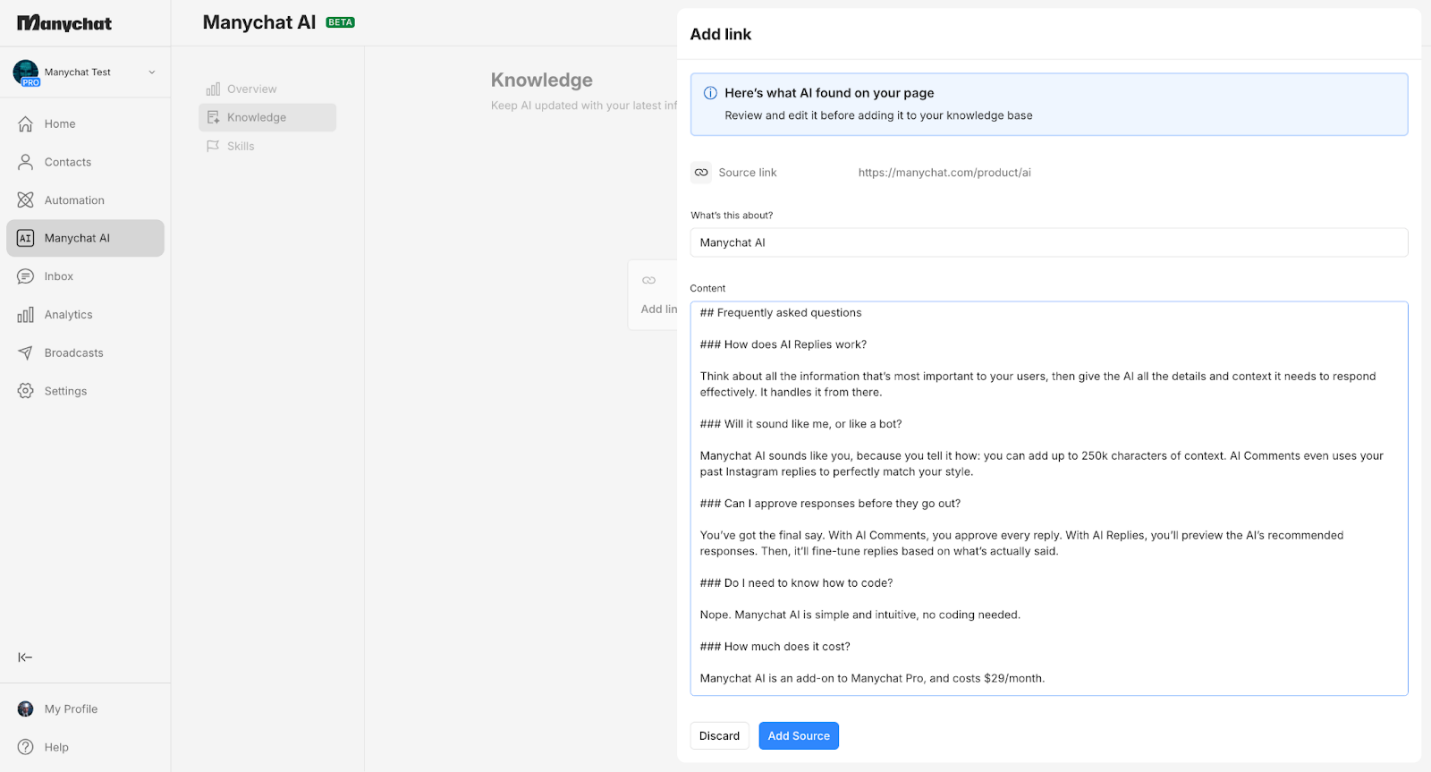Collapse the sidebar with arrow icon
The width and height of the screenshot is (1431, 772).
26,657
